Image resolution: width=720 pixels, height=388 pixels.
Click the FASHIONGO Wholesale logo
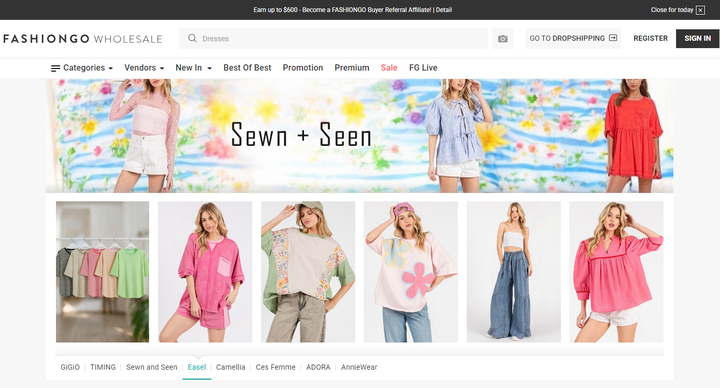83,39
